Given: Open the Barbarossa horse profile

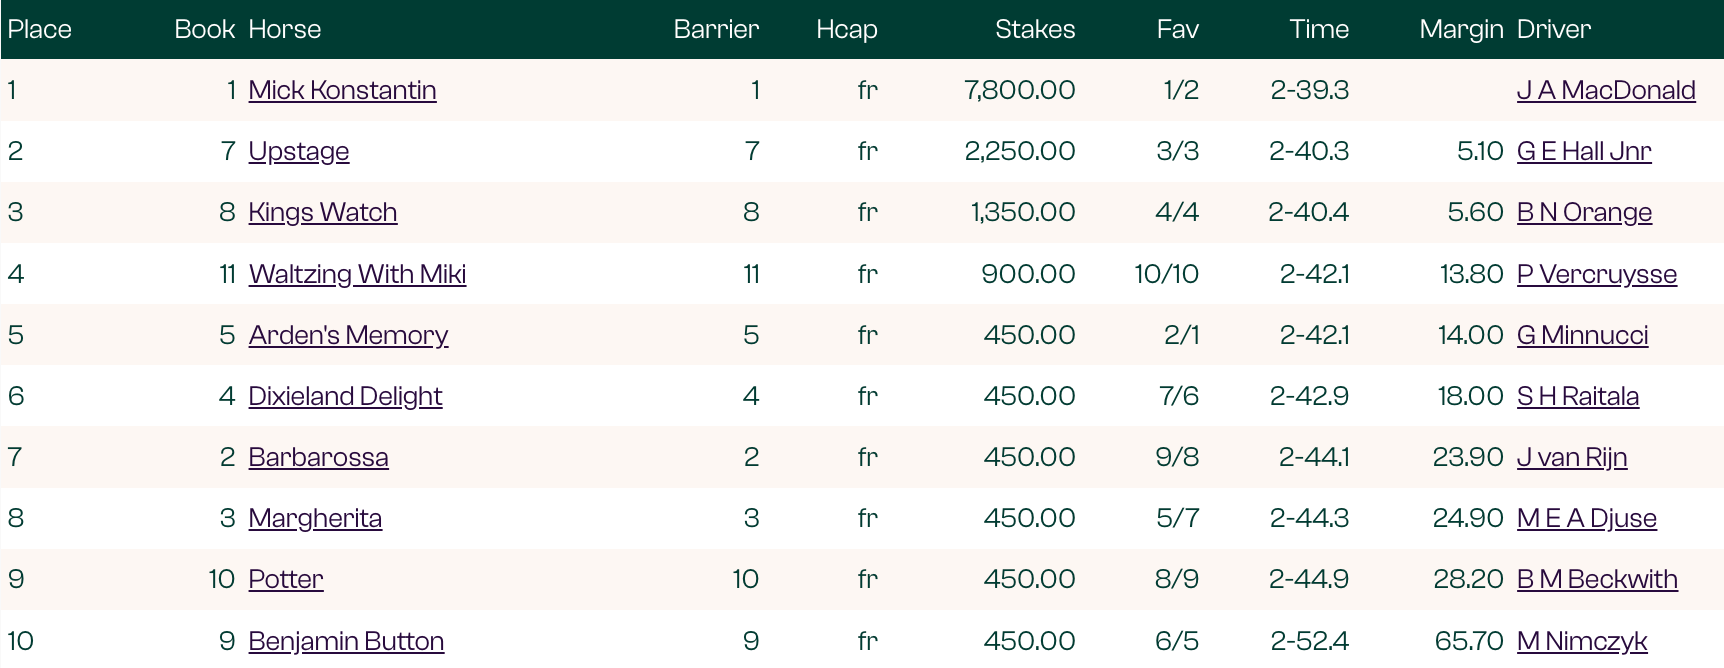Looking at the screenshot, I should 318,457.
